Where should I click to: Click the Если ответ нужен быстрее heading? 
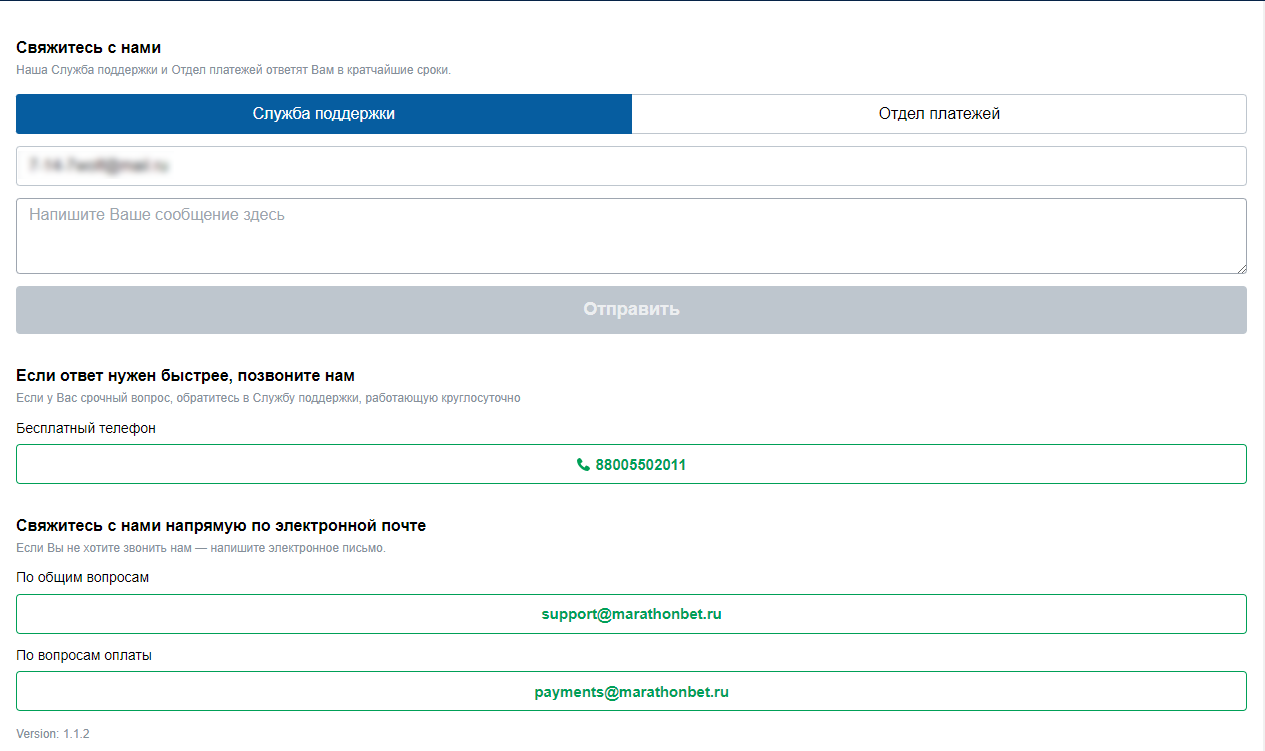pos(185,376)
